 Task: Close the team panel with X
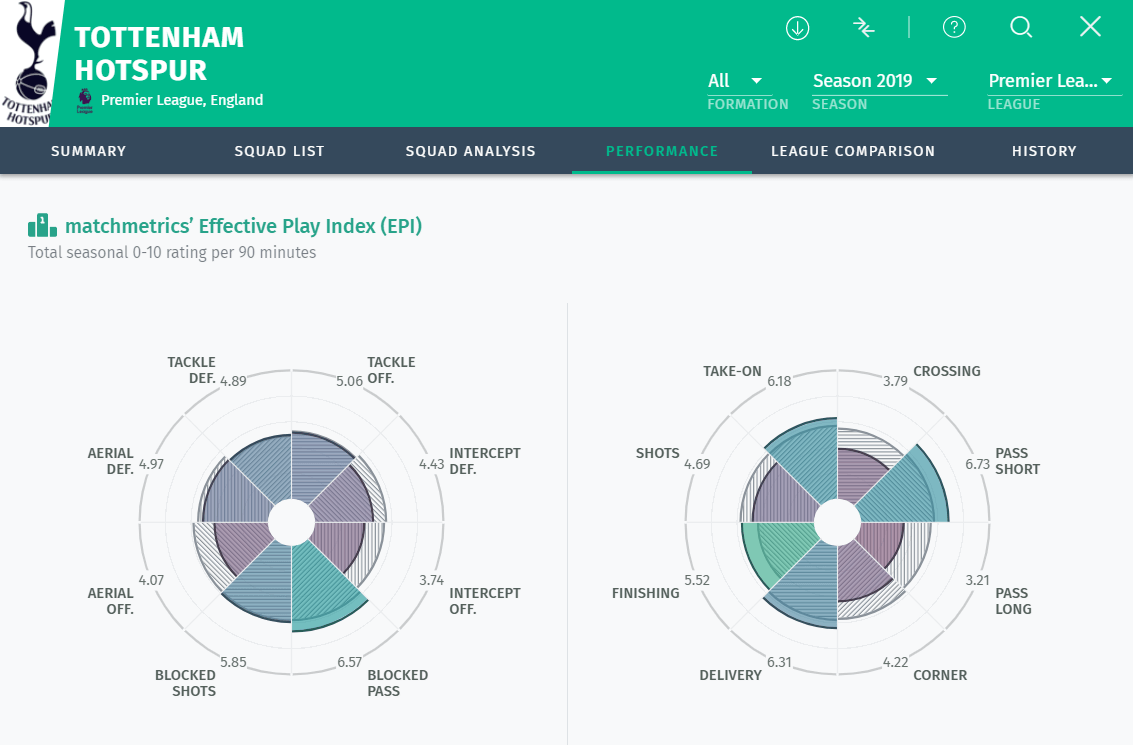tap(1090, 27)
